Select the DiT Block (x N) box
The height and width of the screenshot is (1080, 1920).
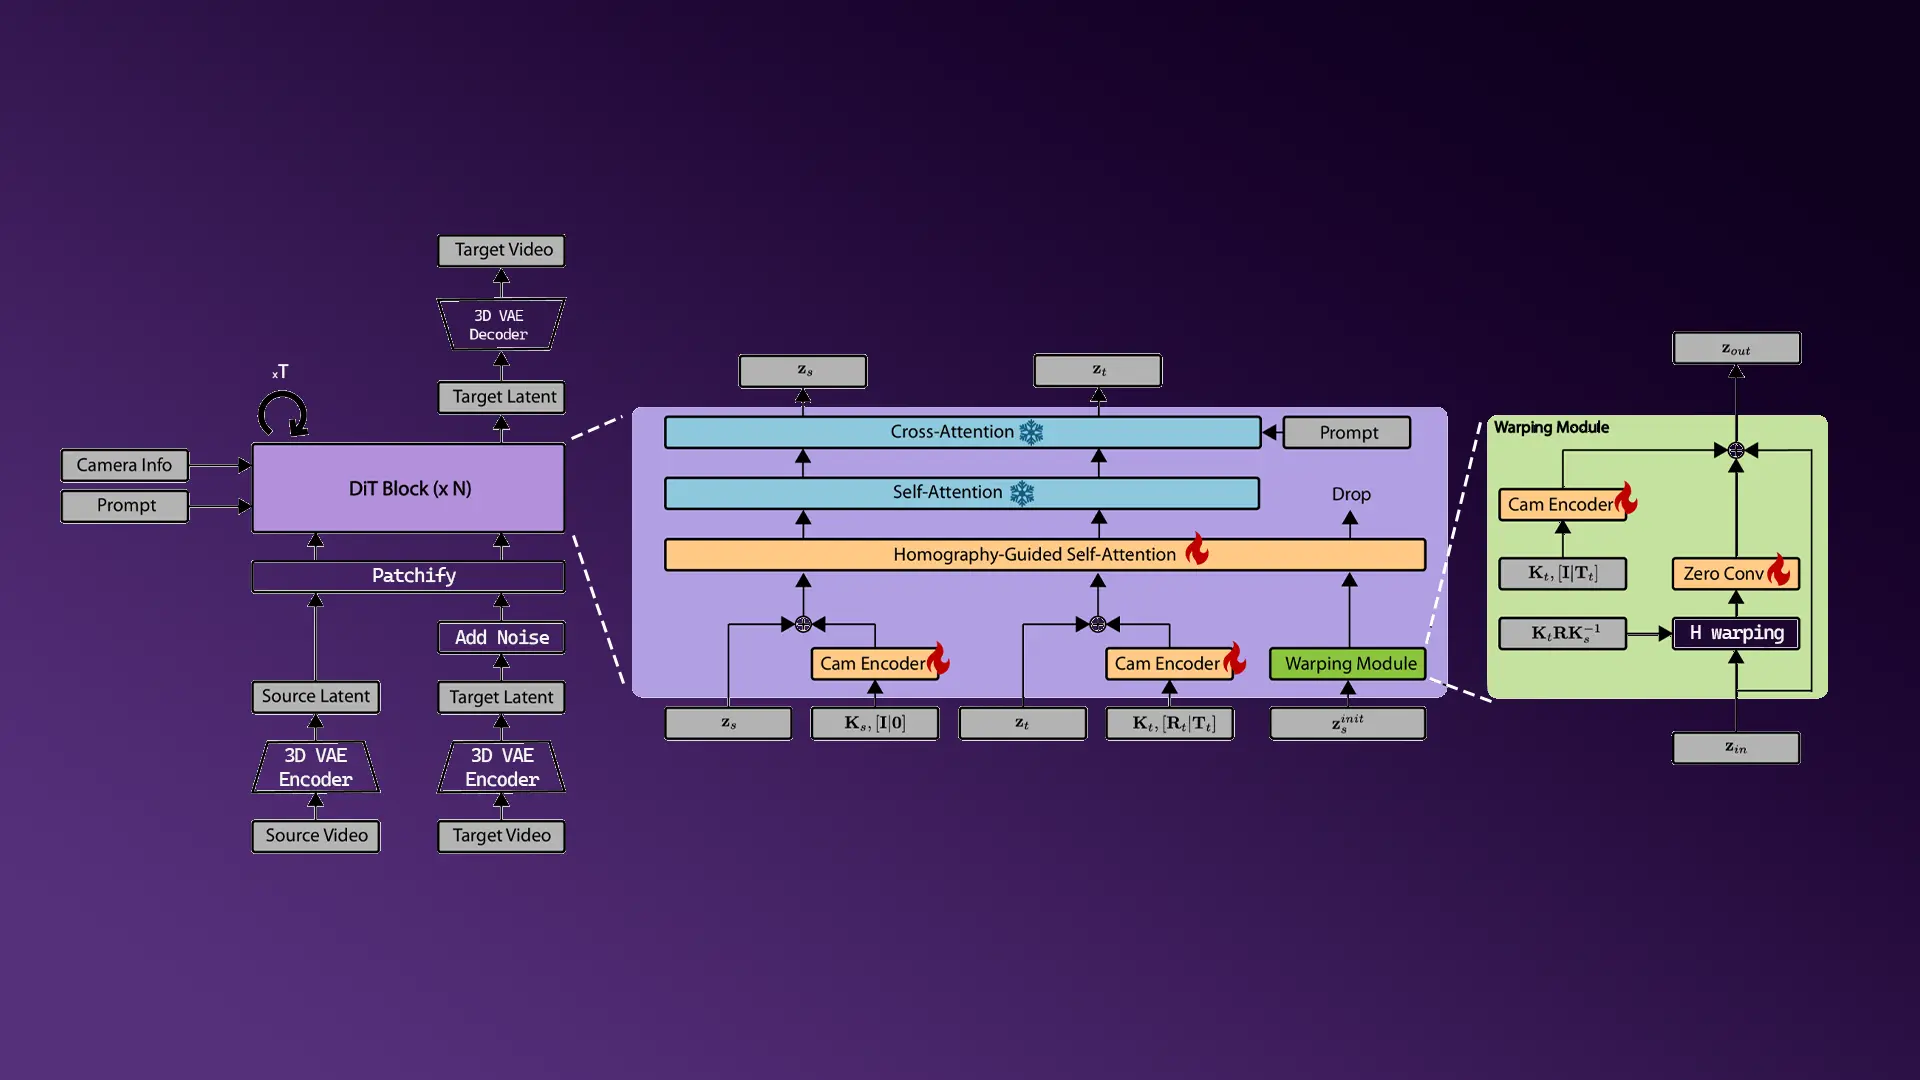(x=408, y=488)
